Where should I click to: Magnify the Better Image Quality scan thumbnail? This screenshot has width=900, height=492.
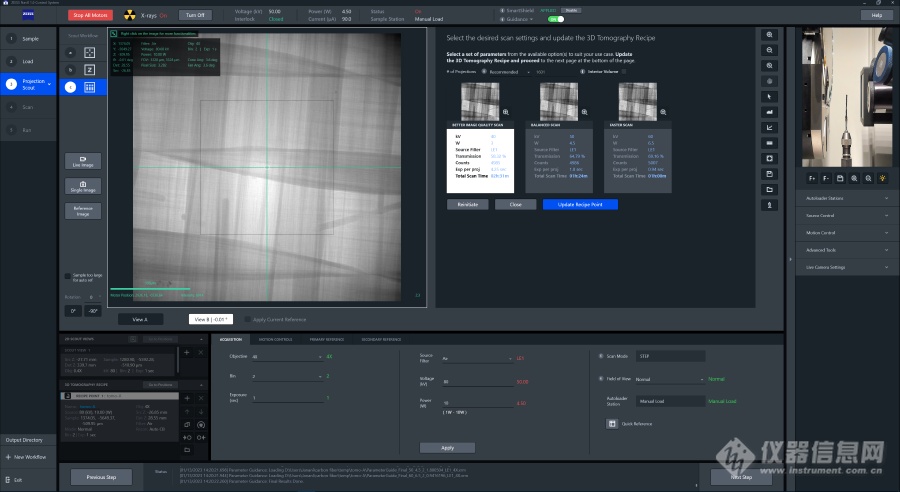pos(506,112)
